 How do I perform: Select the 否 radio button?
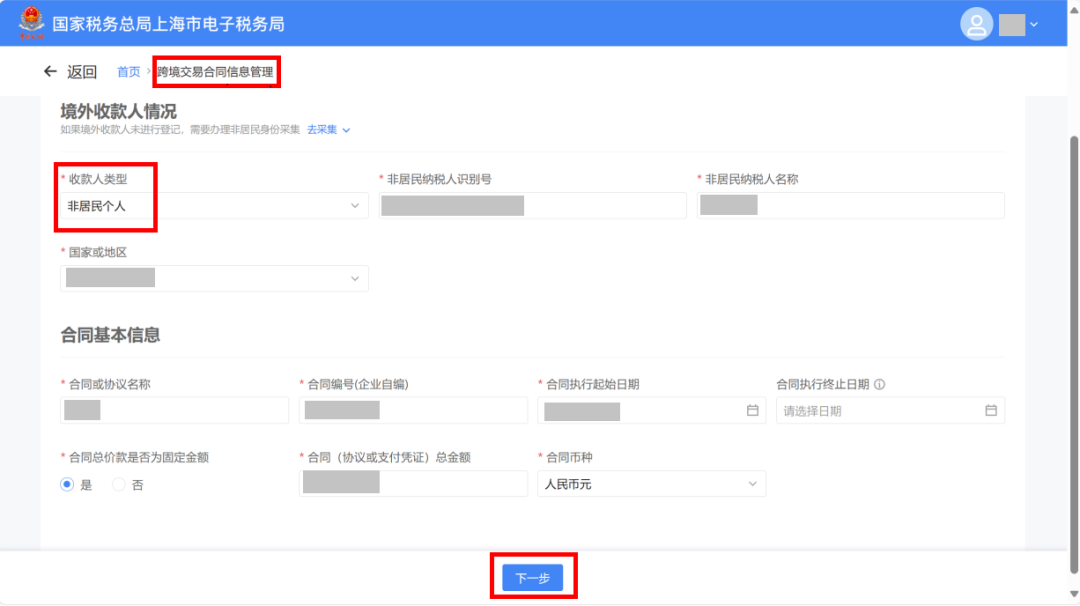117,484
